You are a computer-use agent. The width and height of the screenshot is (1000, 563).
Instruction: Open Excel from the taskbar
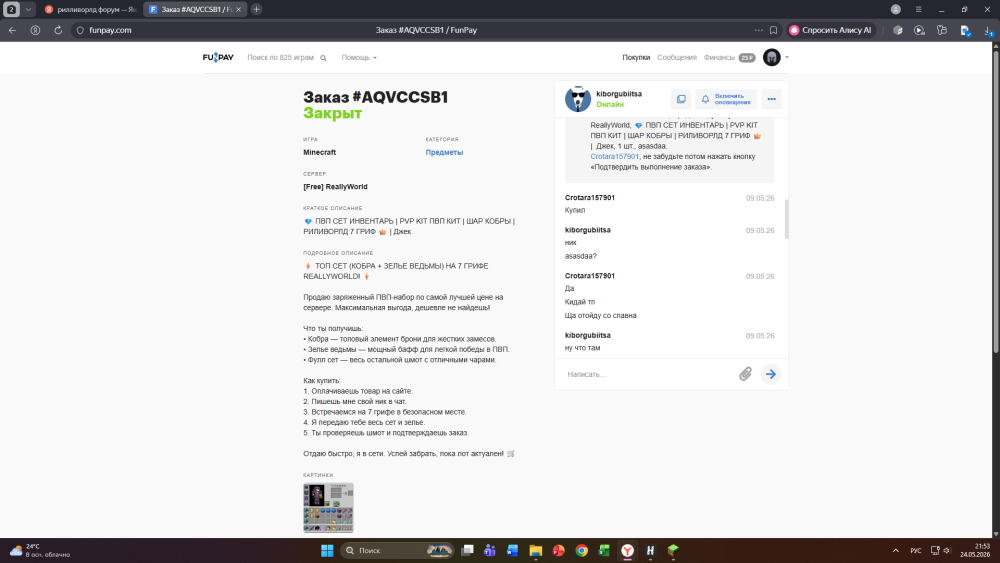tap(604, 551)
